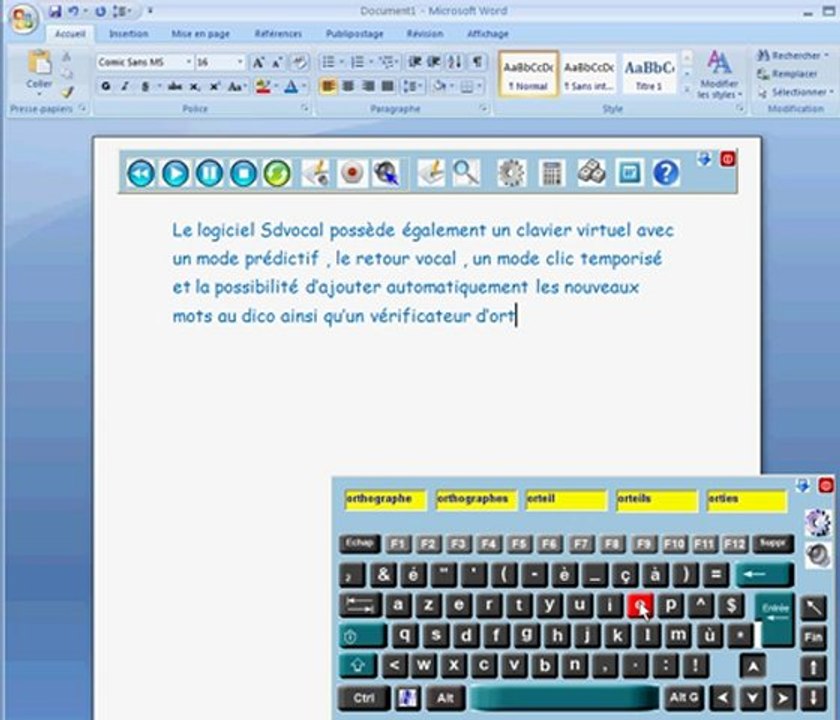Align text left in paragraph group

click(x=328, y=86)
